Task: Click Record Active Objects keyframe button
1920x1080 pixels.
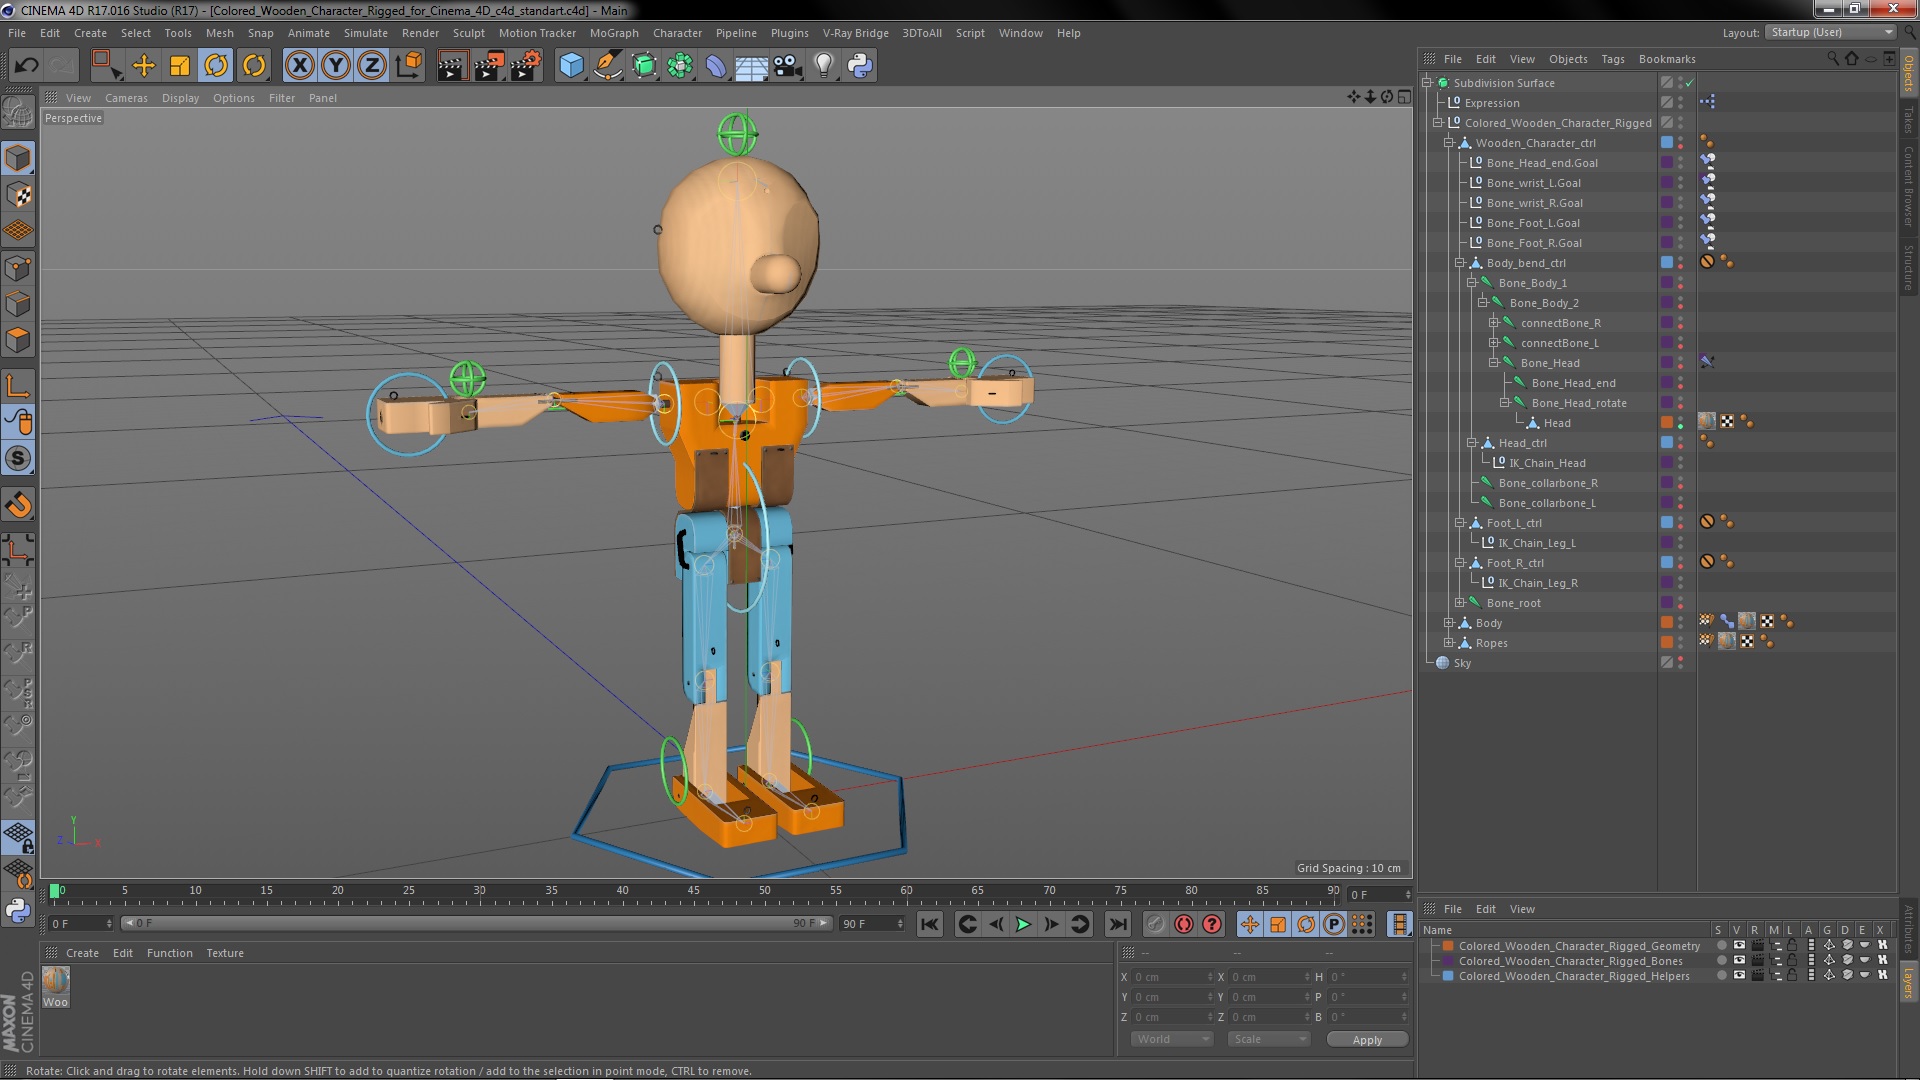Action: (x=1155, y=925)
